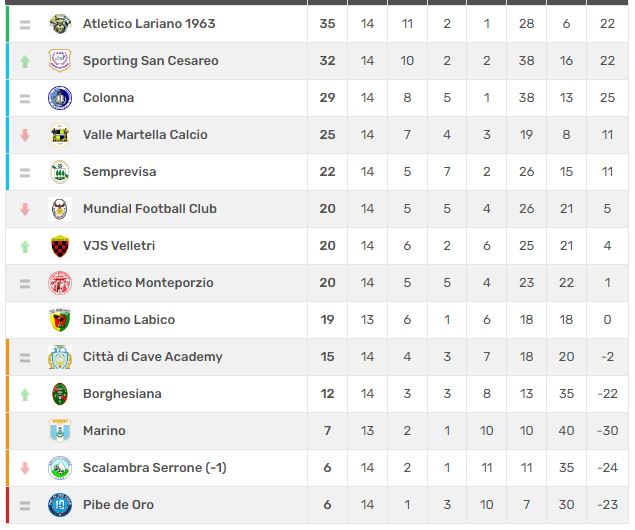Click the Atletico Lariano 1963 club crest
Screen dimensions: 635x530
tap(60, 24)
